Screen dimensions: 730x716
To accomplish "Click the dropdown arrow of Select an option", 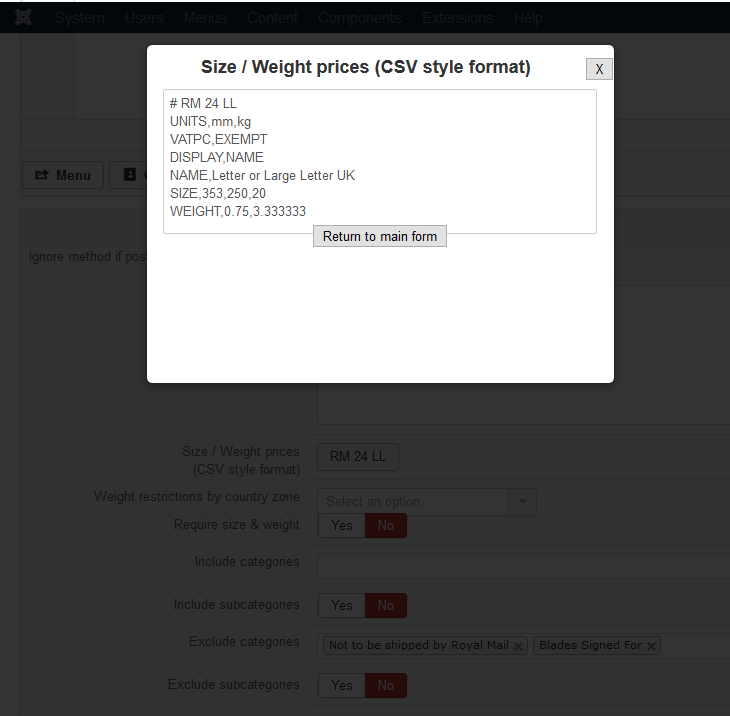I will coord(522,502).
